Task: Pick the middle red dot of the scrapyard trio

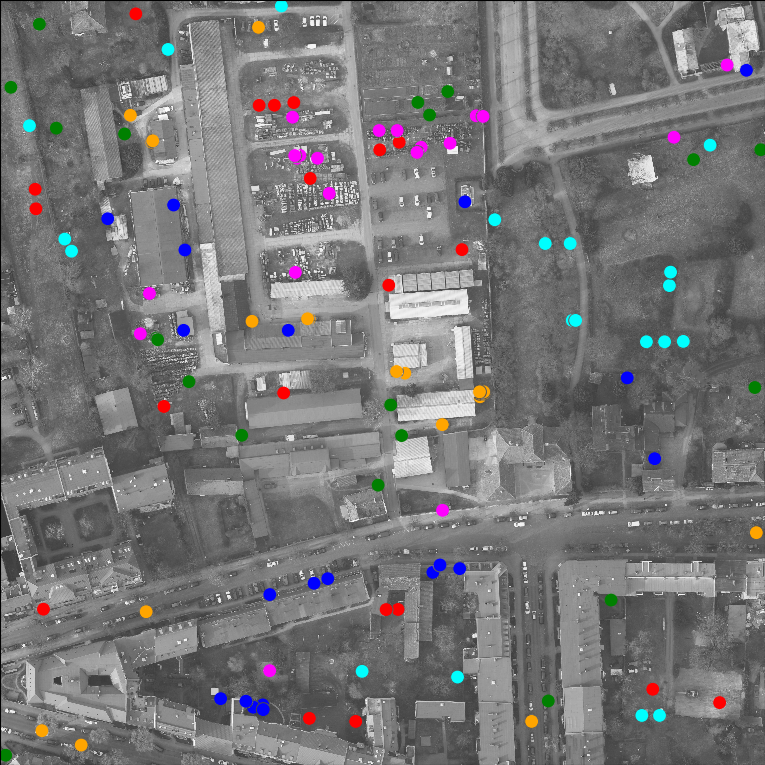Action: point(274,105)
